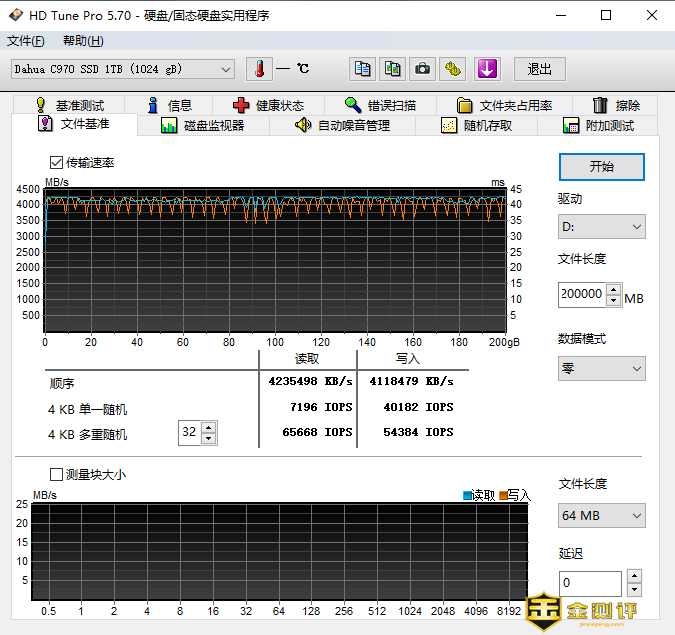Open the 文件(F) menu
675x635 pixels.
[26, 41]
